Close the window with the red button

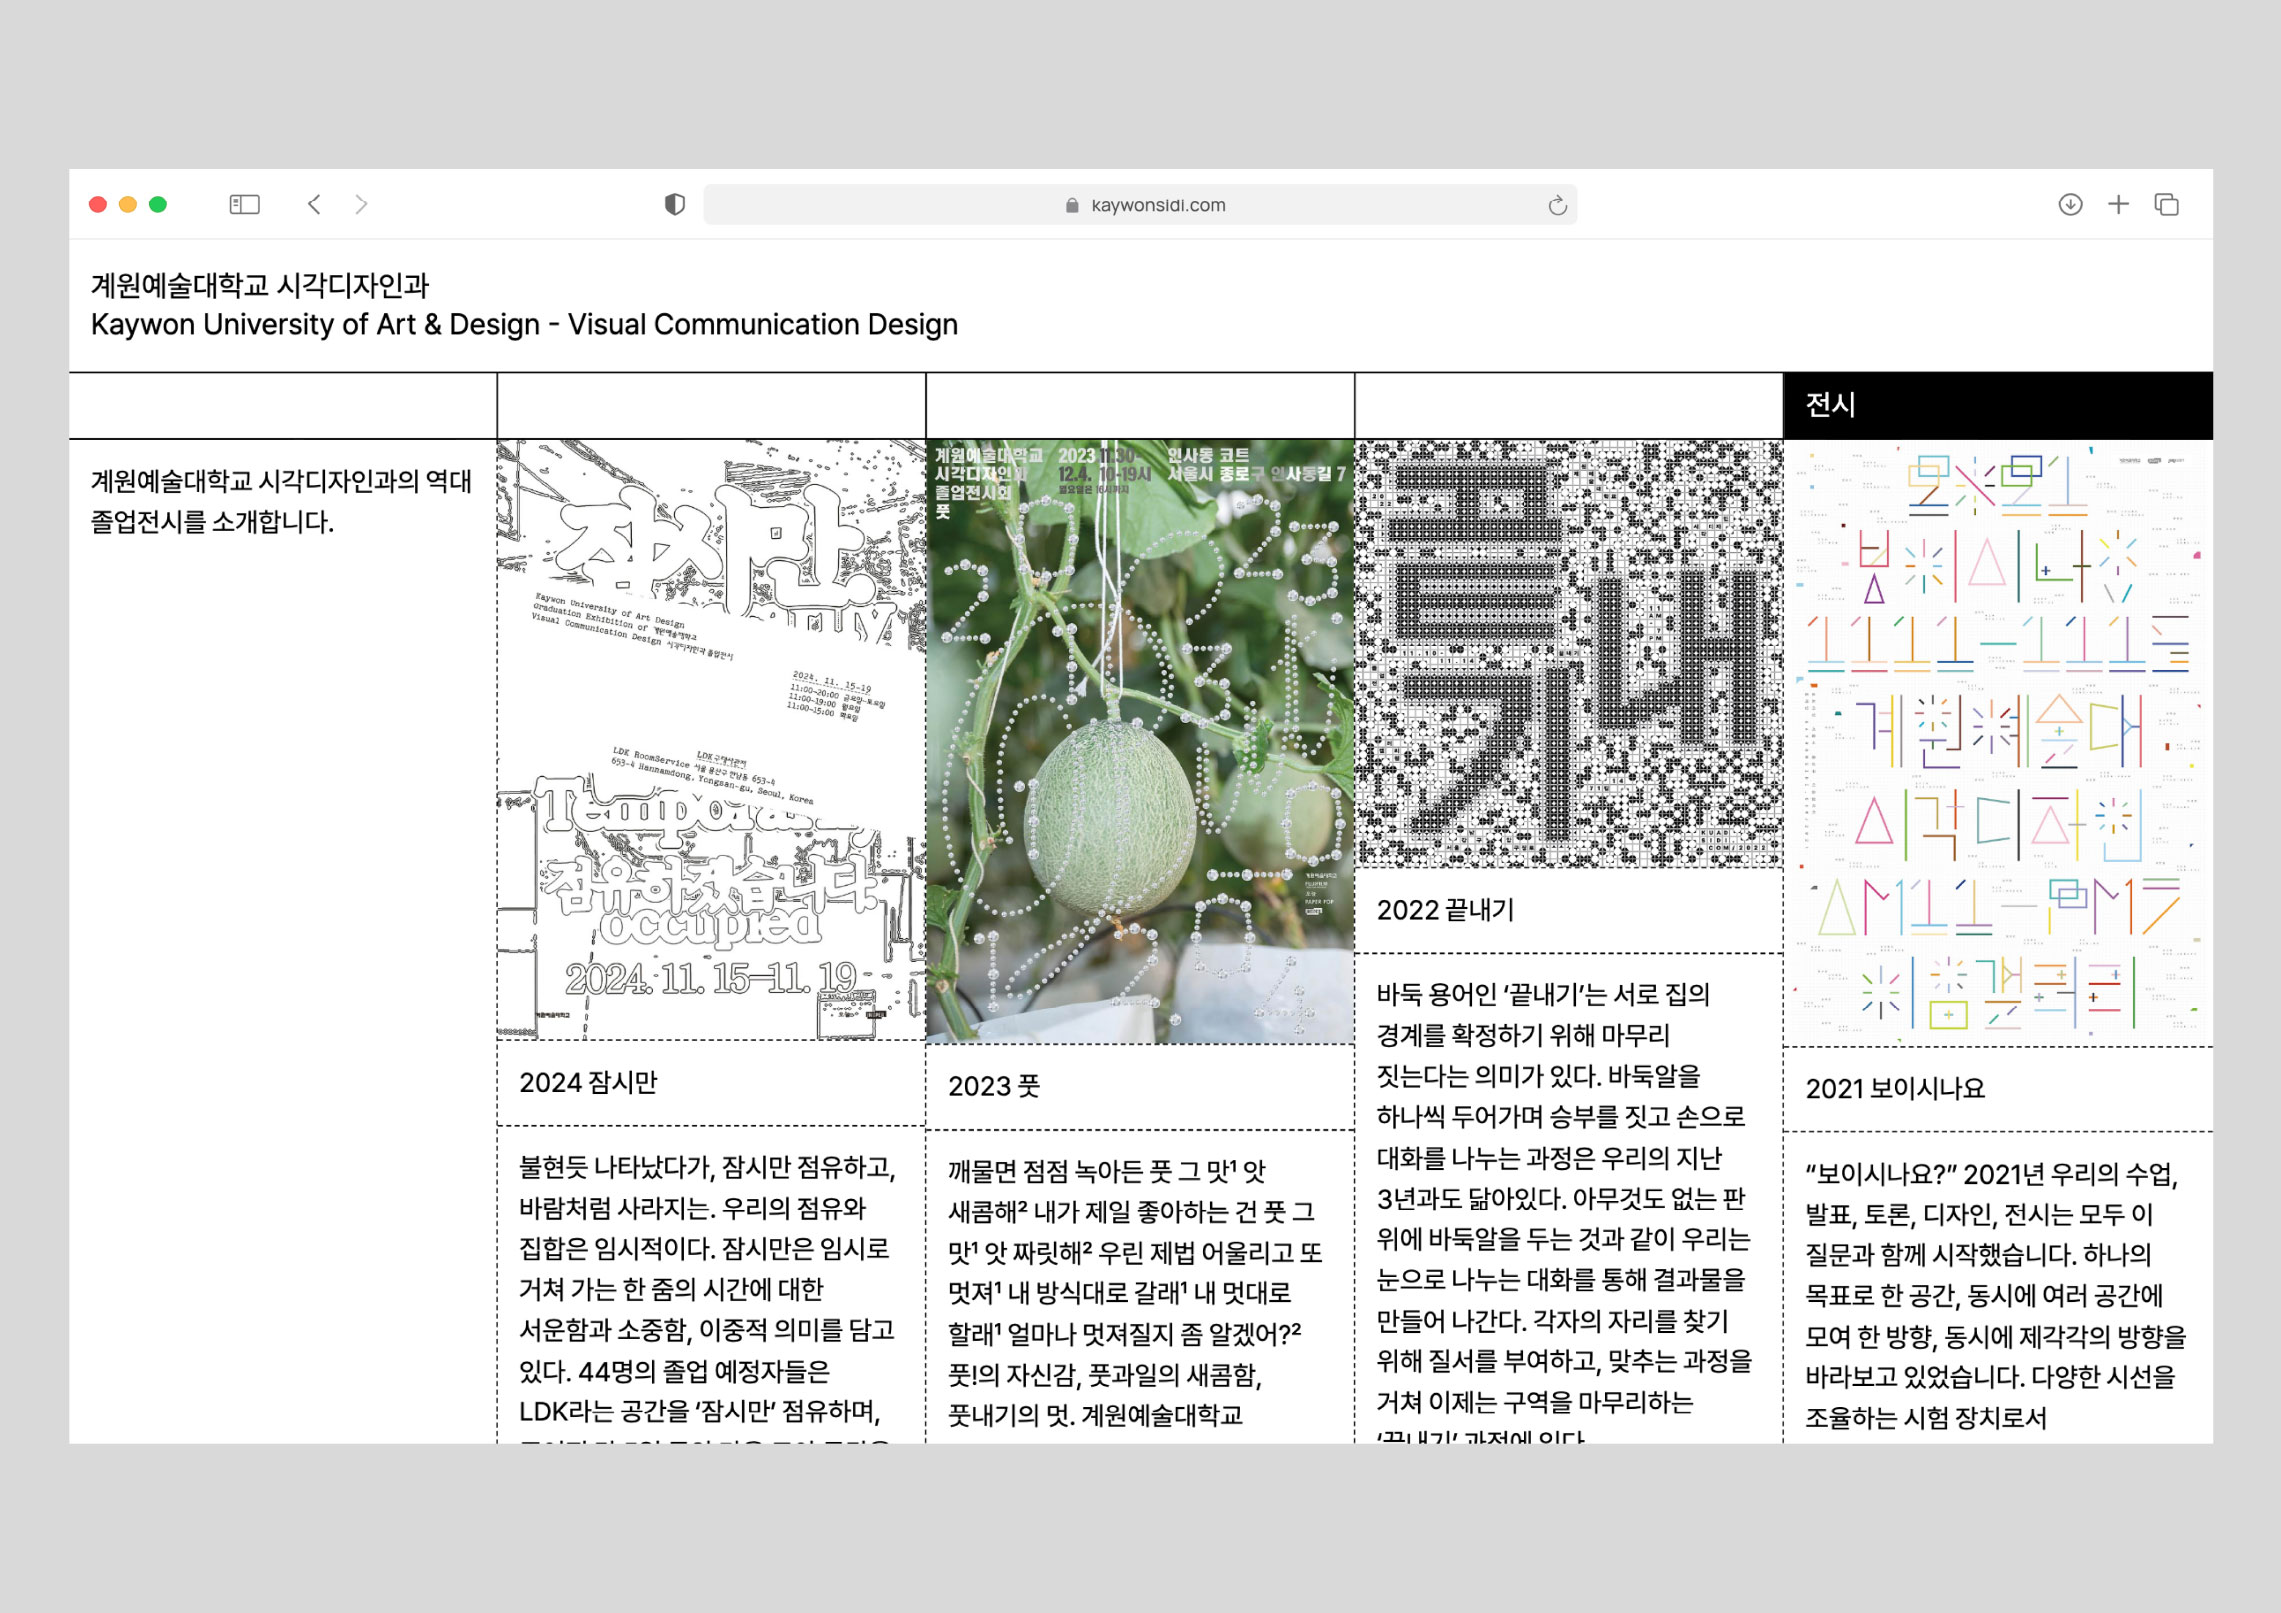coord(98,205)
